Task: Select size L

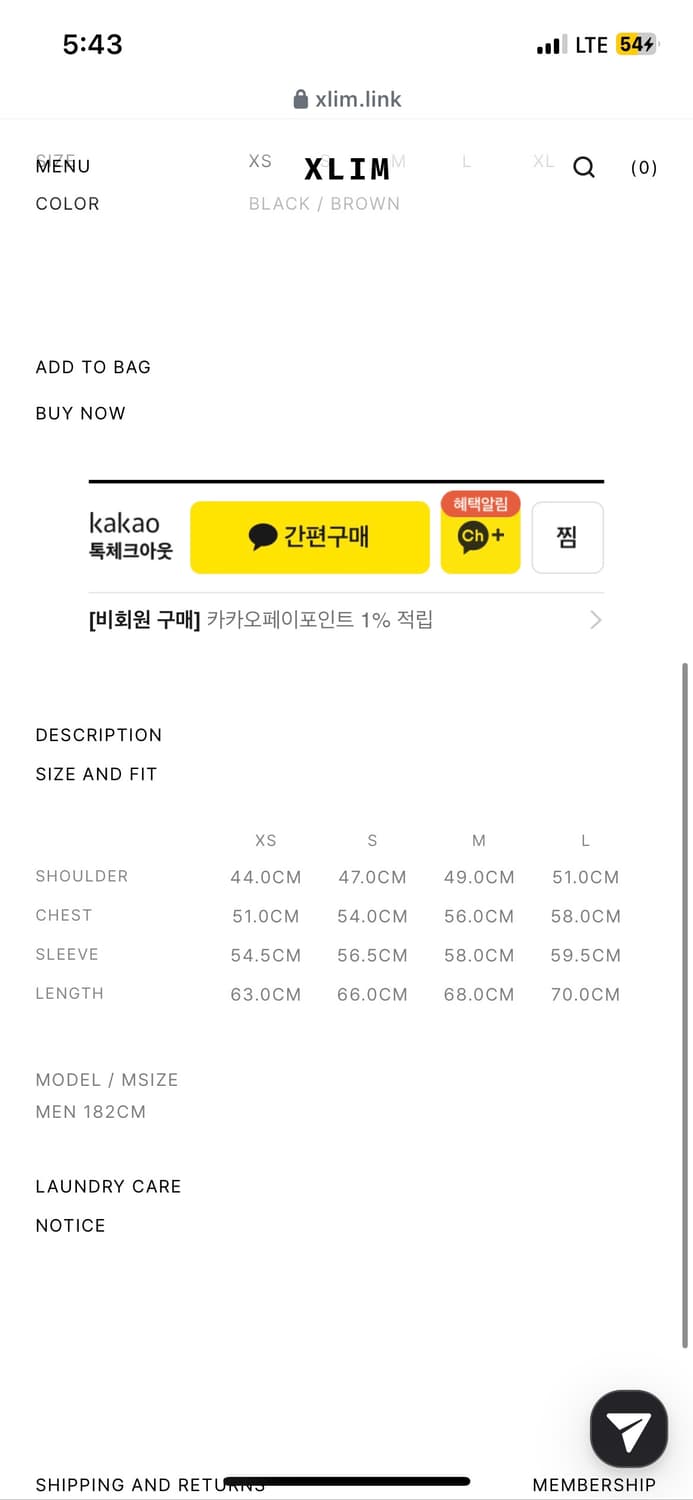Action: pos(466,160)
